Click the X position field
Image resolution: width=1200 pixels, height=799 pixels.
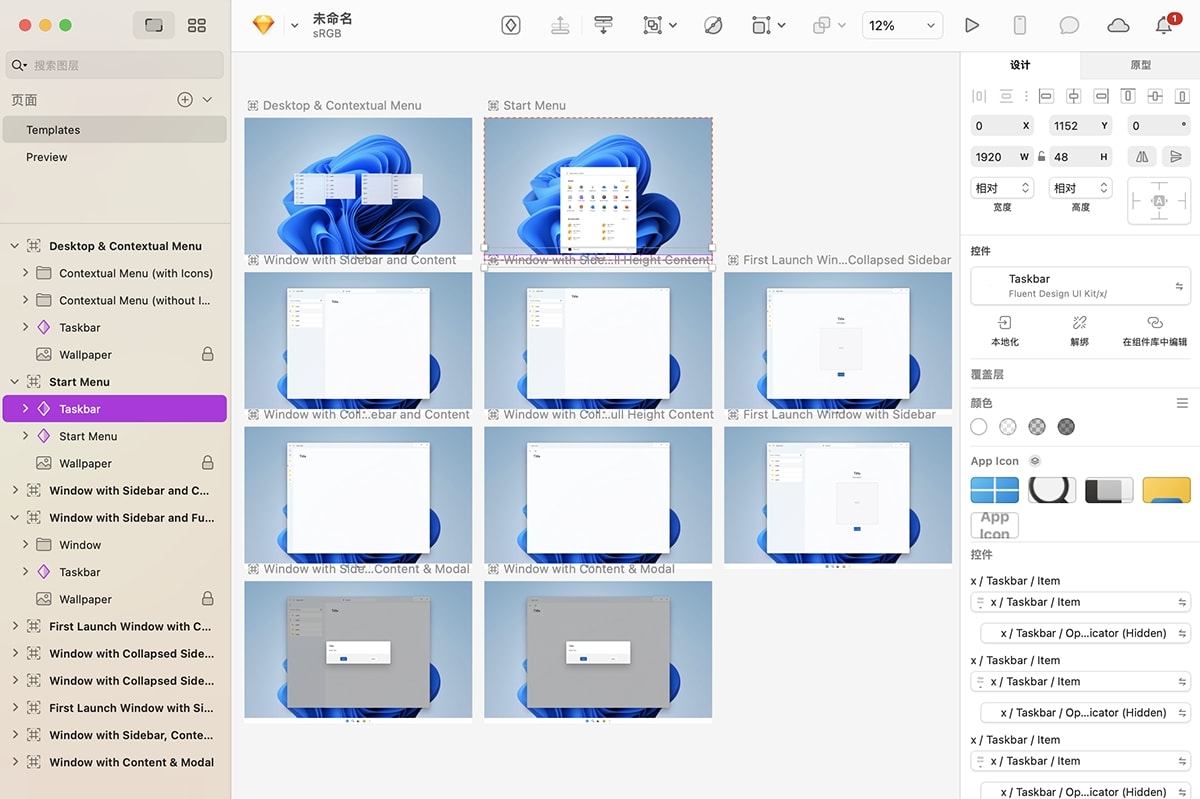[1003, 126]
